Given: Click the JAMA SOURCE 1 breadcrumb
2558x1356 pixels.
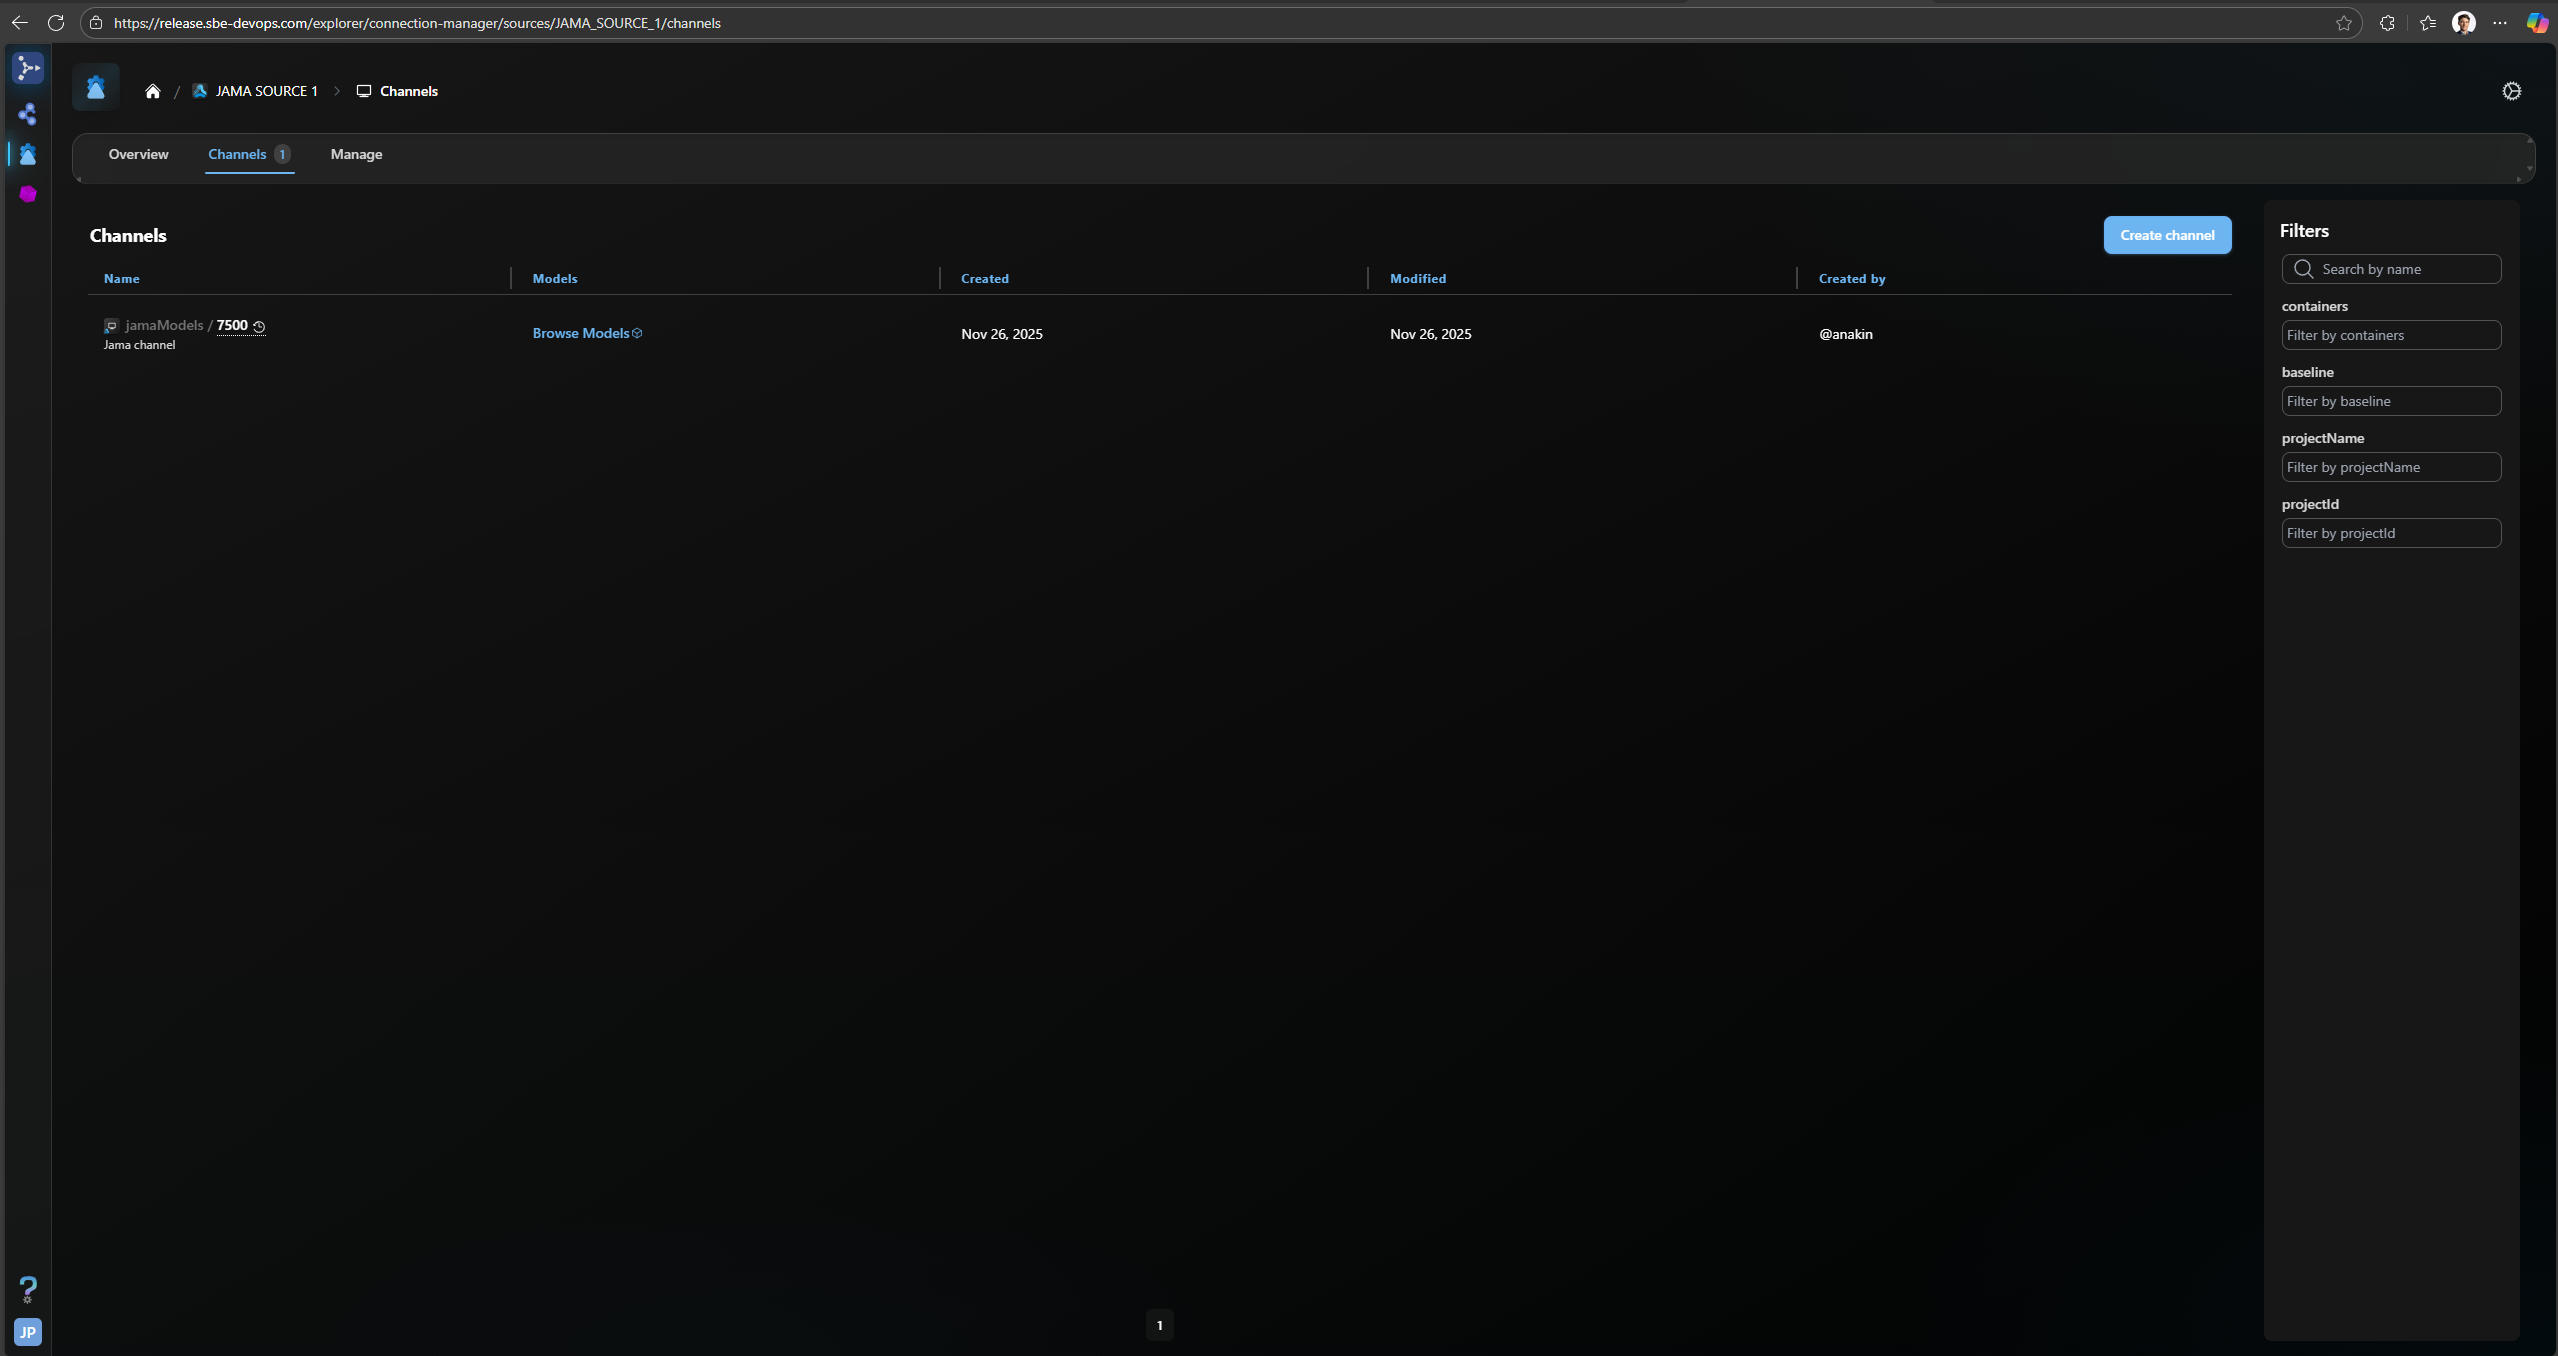Looking at the screenshot, I should [x=266, y=91].
